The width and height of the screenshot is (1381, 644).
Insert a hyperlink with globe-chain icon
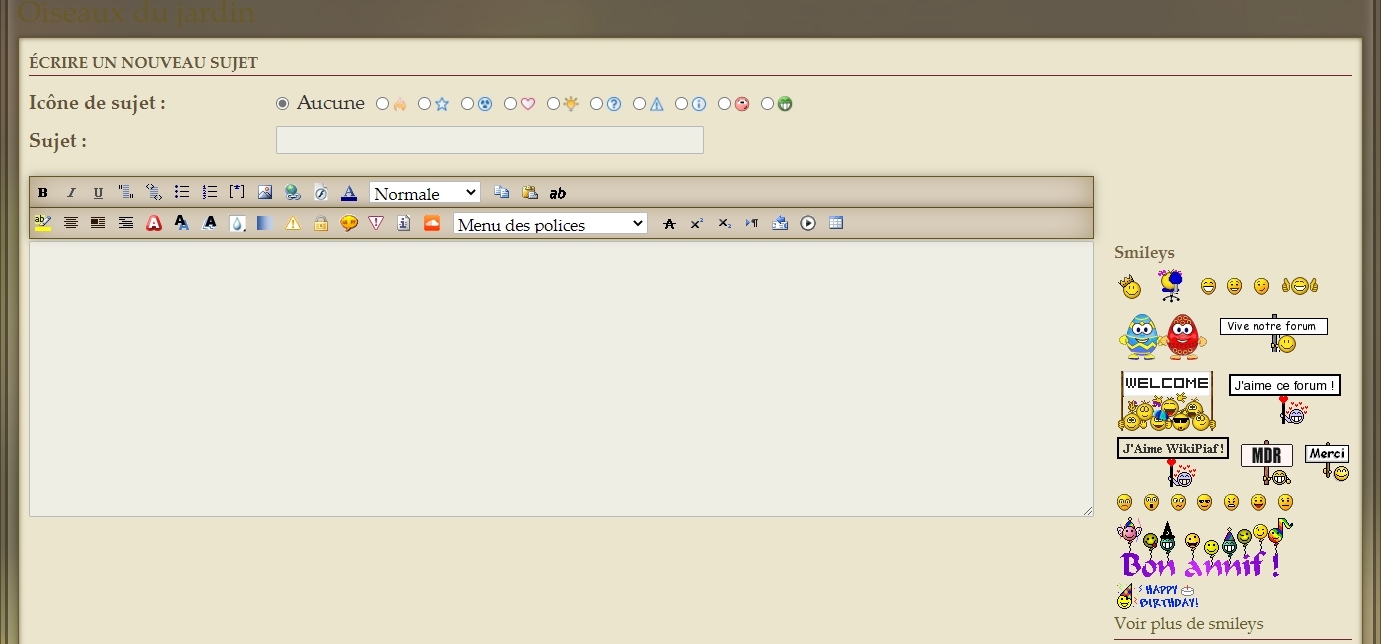(293, 192)
